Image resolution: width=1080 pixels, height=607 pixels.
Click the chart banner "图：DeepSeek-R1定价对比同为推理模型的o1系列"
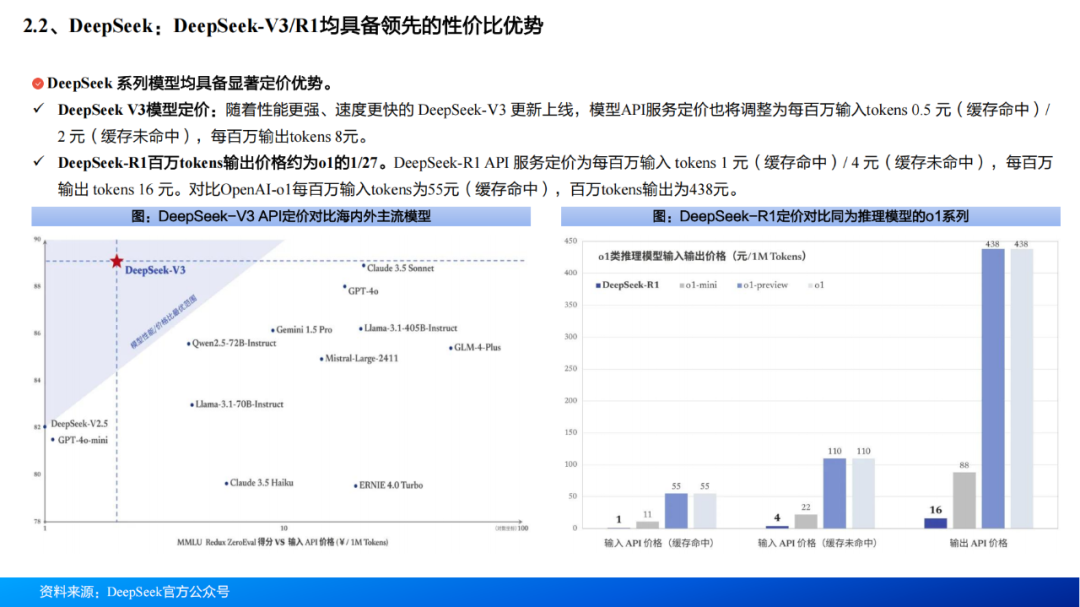tap(811, 216)
